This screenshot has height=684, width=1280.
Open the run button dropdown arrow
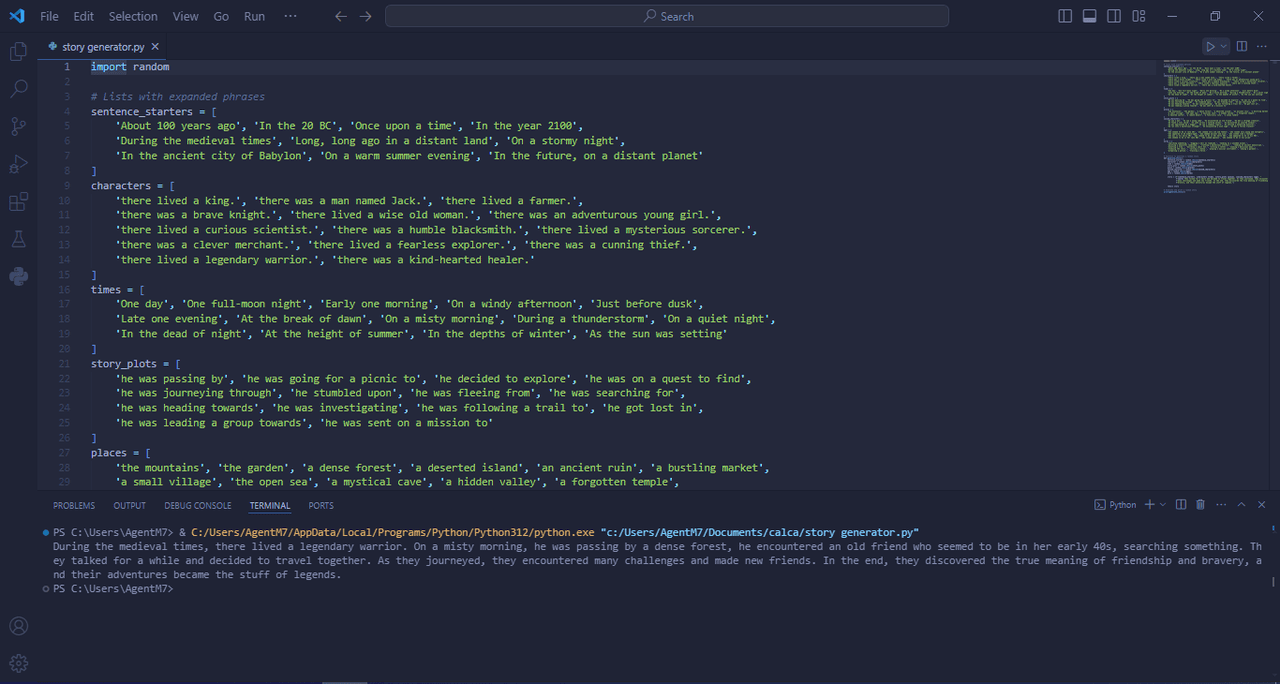[x=1224, y=46]
